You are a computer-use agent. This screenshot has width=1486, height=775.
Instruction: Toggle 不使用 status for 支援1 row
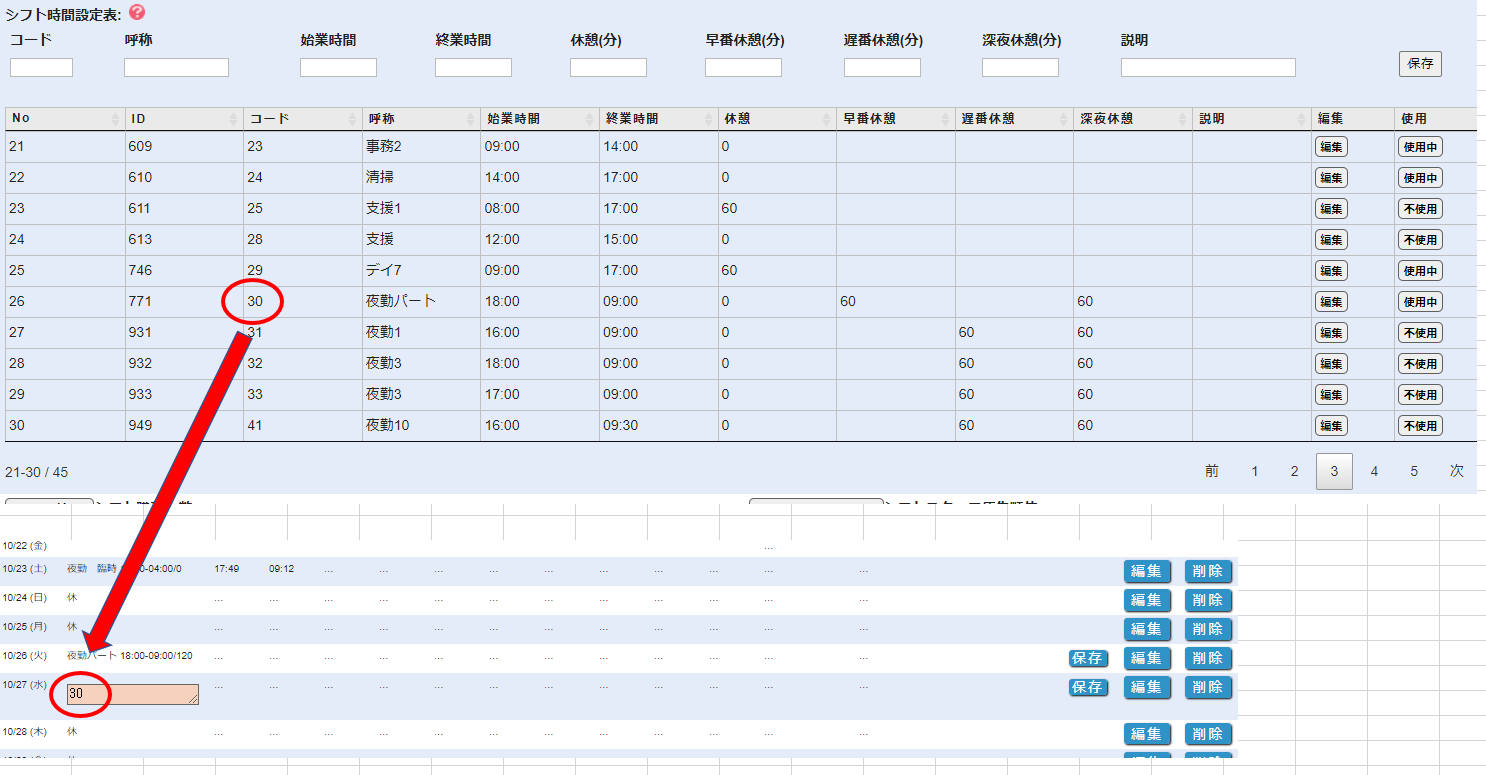1419,210
